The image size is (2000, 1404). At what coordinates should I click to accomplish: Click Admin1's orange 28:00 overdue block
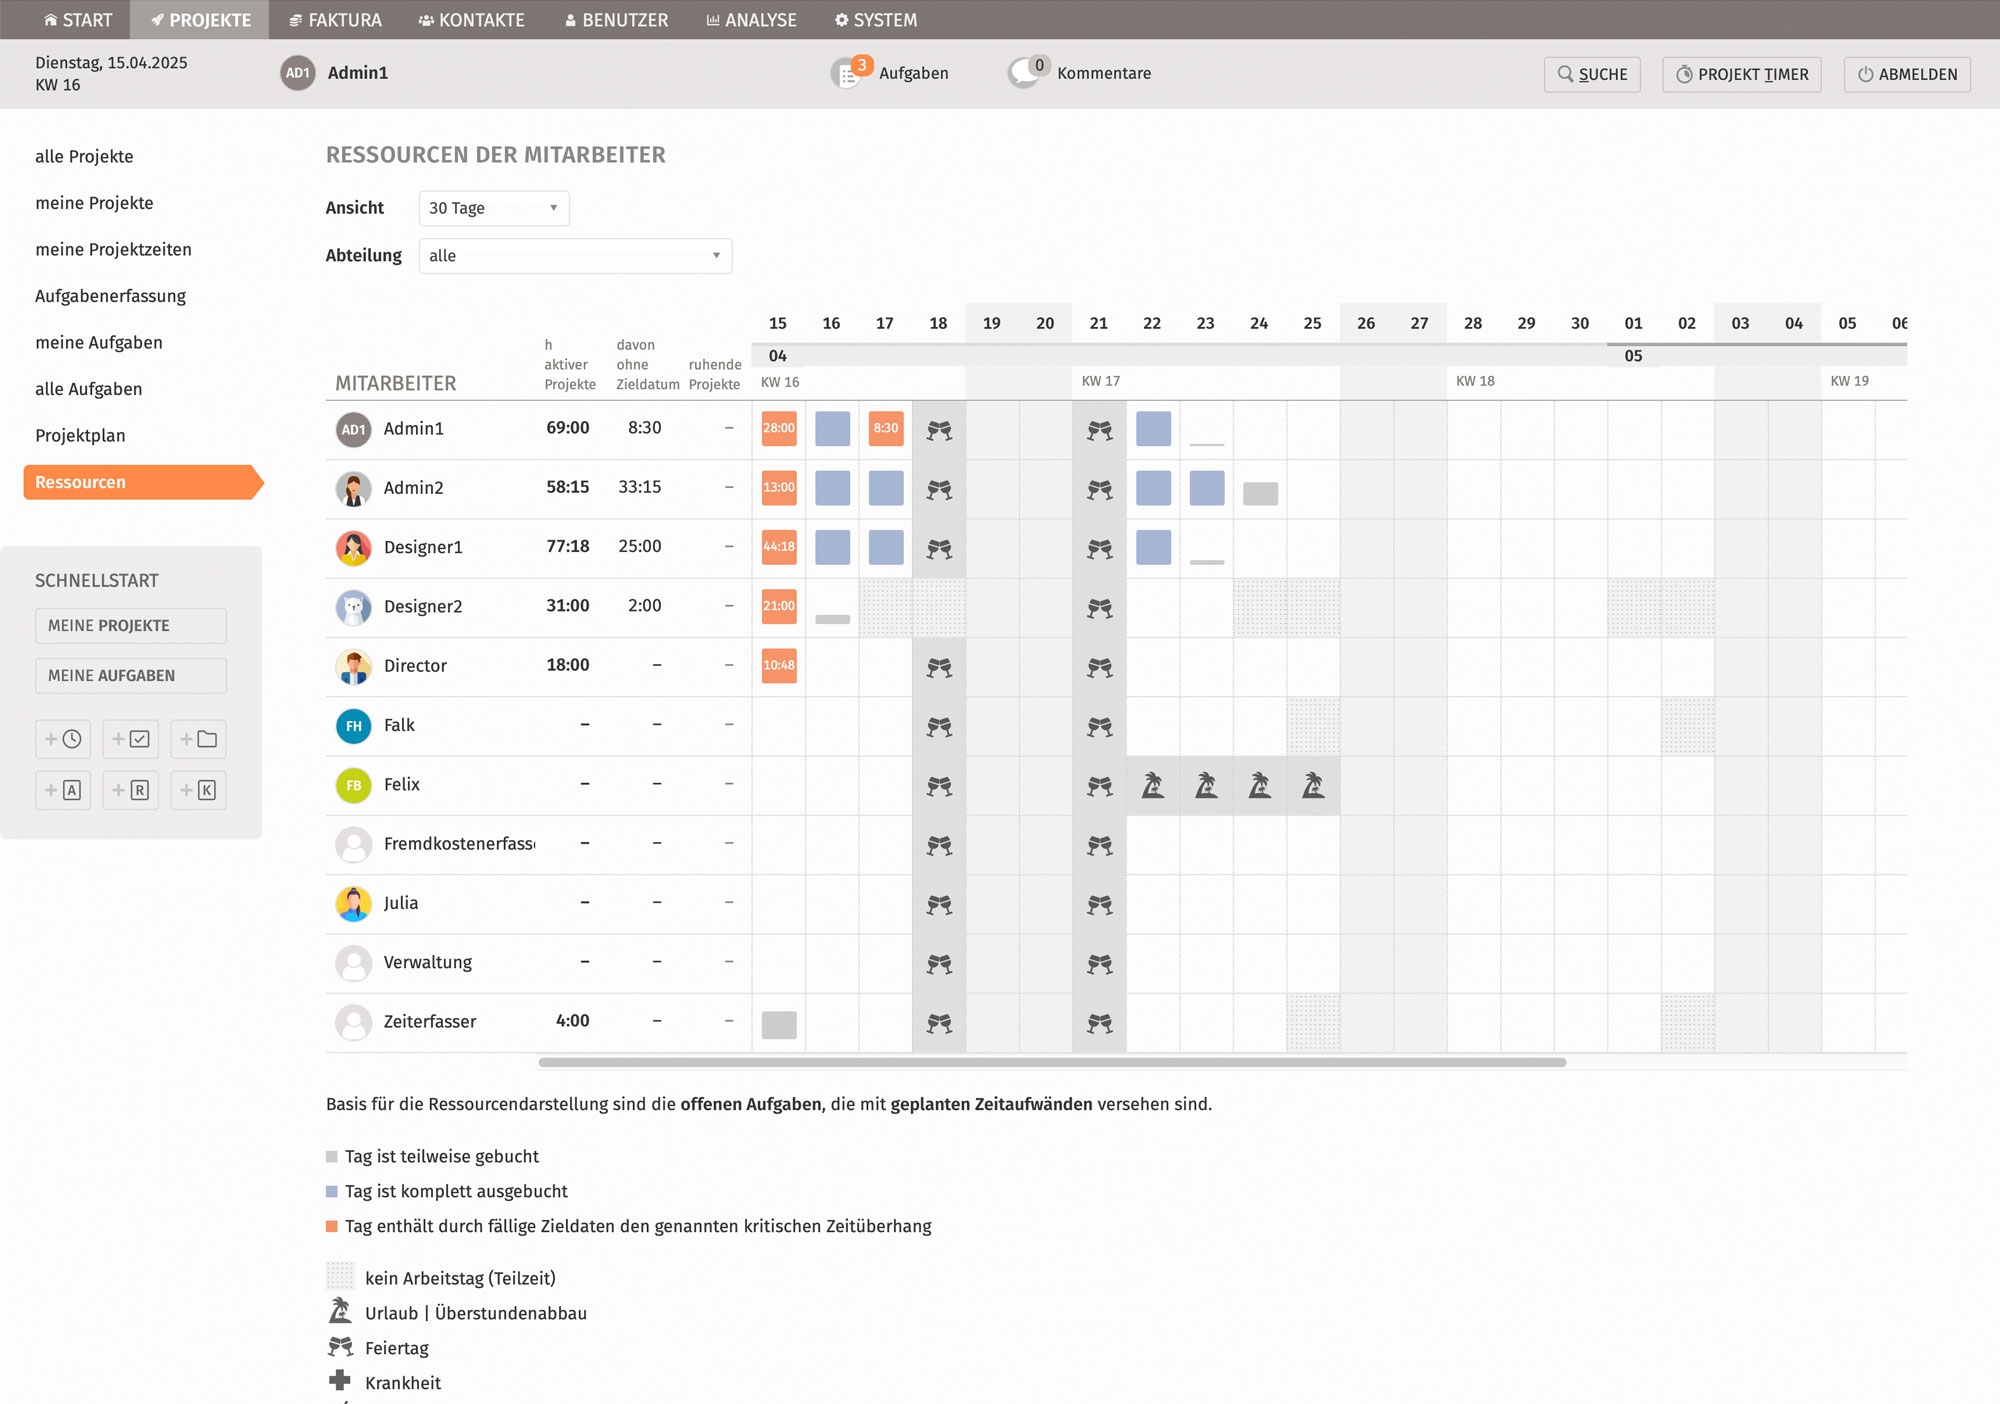tap(779, 428)
